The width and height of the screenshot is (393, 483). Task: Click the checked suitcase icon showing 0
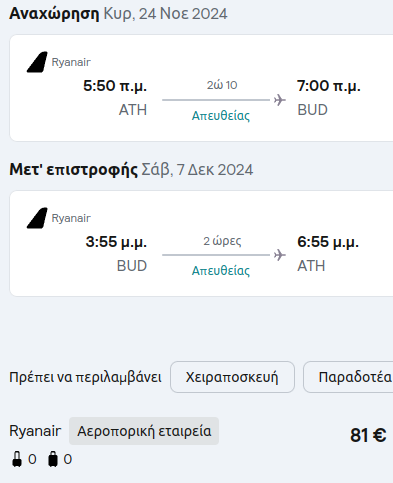click(x=53, y=459)
